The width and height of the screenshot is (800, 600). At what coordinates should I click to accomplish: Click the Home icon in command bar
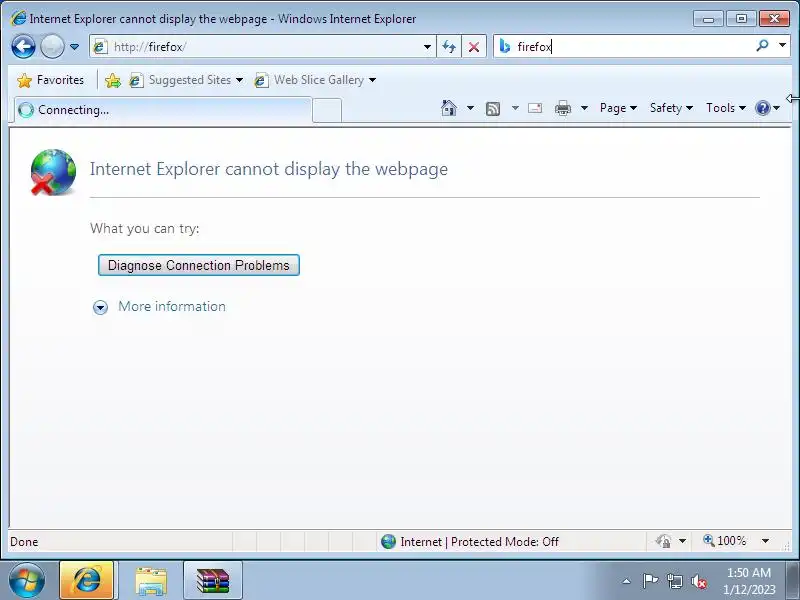click(x=449, y=108)
